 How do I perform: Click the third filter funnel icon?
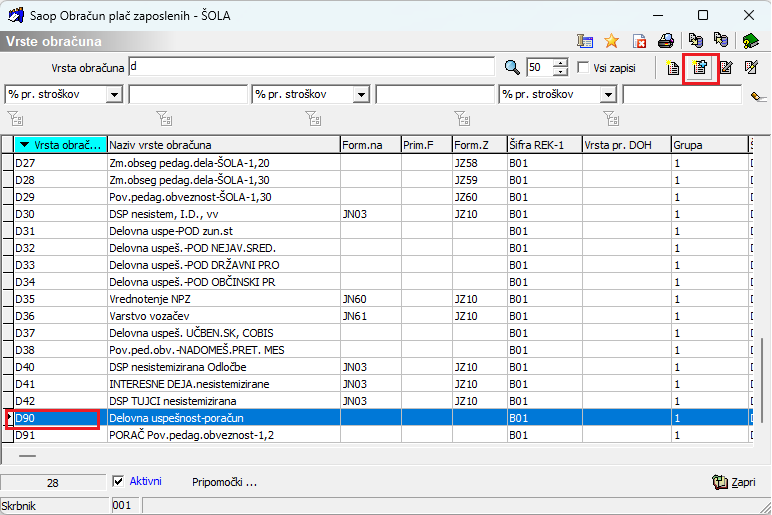[313, 119]
